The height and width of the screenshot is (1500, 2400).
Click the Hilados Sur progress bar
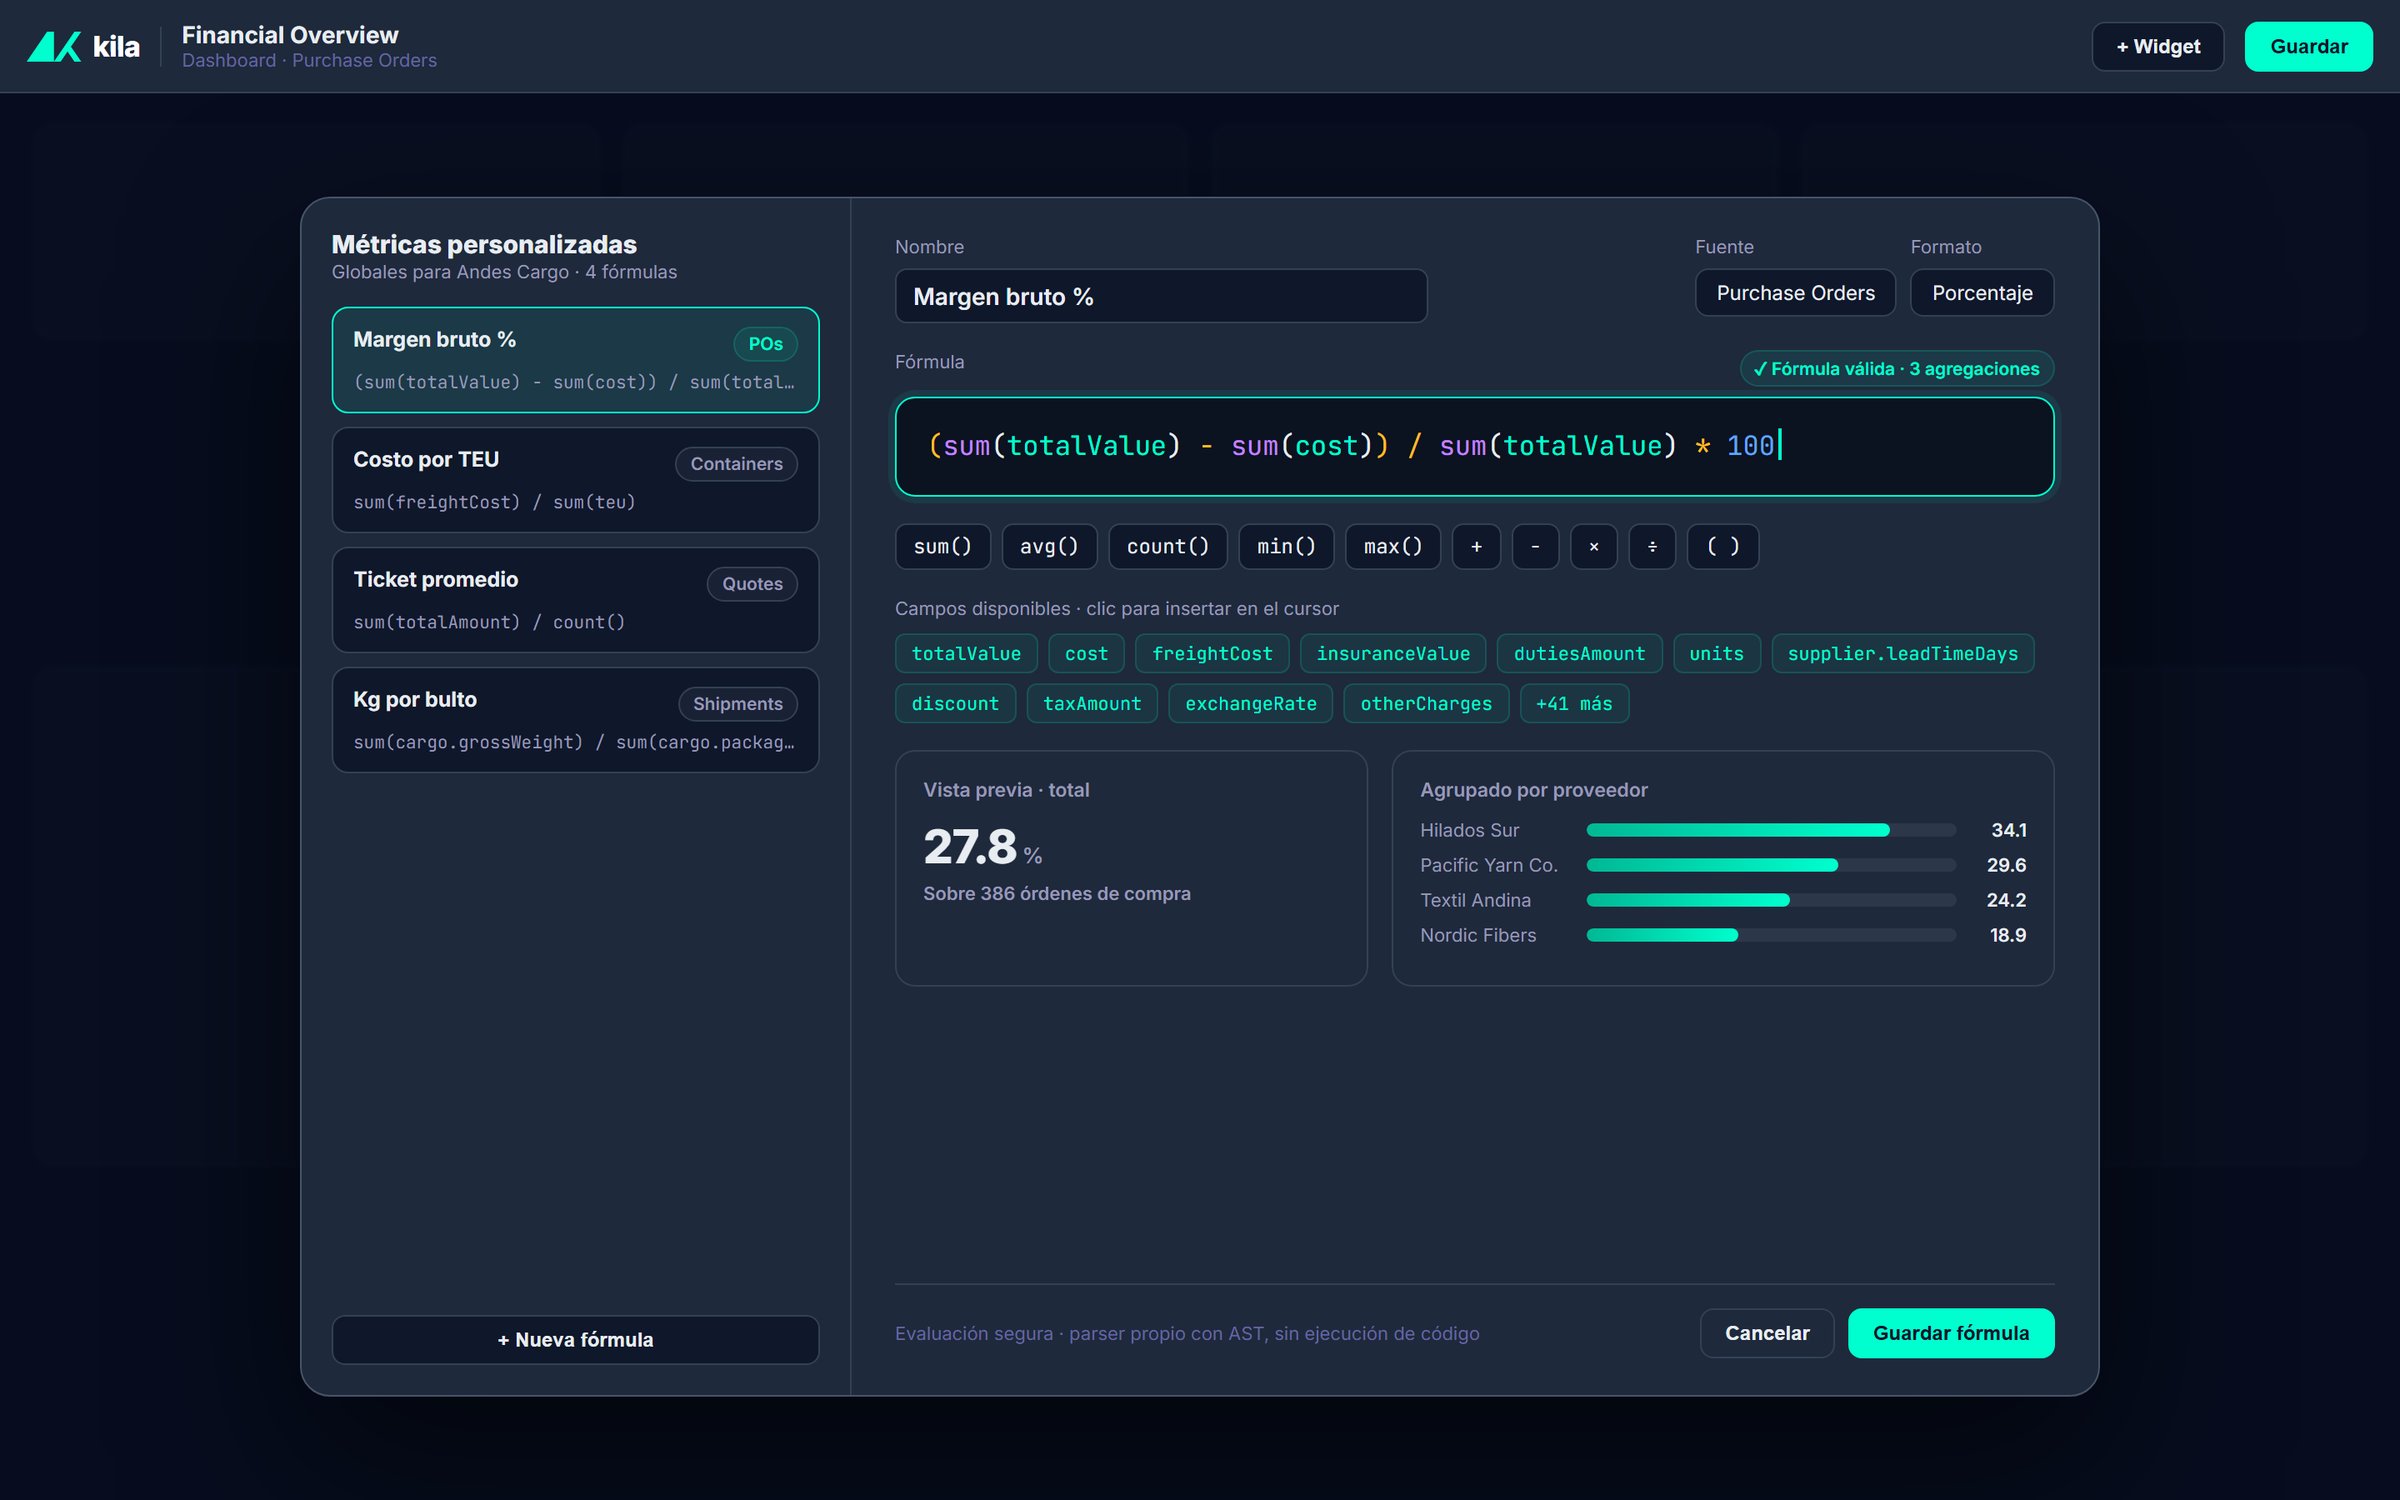point(1771,830)
